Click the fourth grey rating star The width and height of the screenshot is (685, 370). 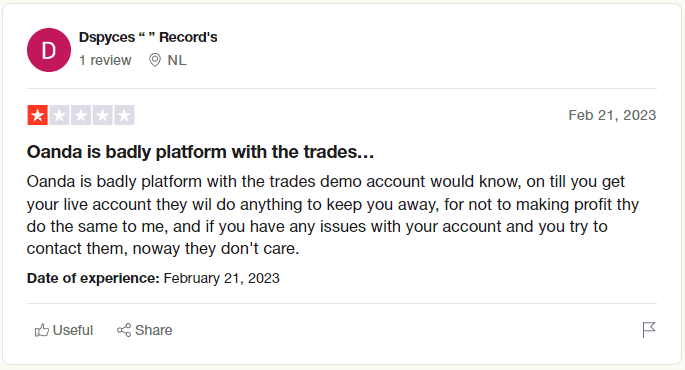pyautogui.click(x=102, y=115)
